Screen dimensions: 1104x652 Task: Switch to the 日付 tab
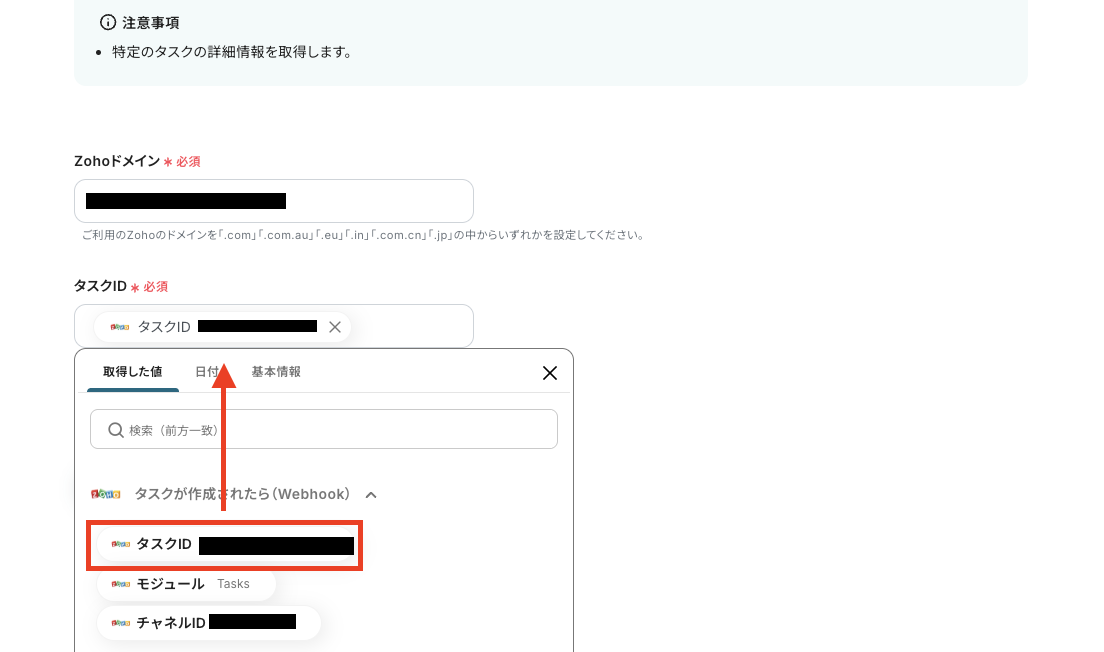coord(207,372)
